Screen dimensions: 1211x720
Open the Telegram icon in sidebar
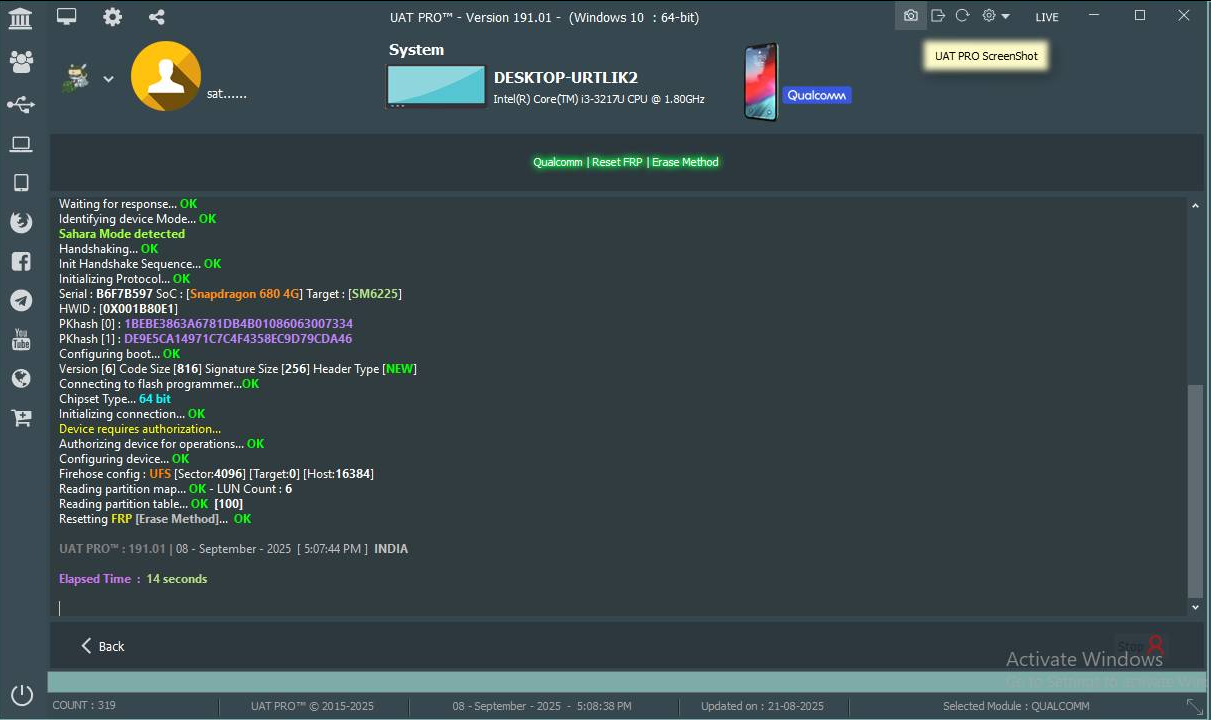tap(20, 300)
